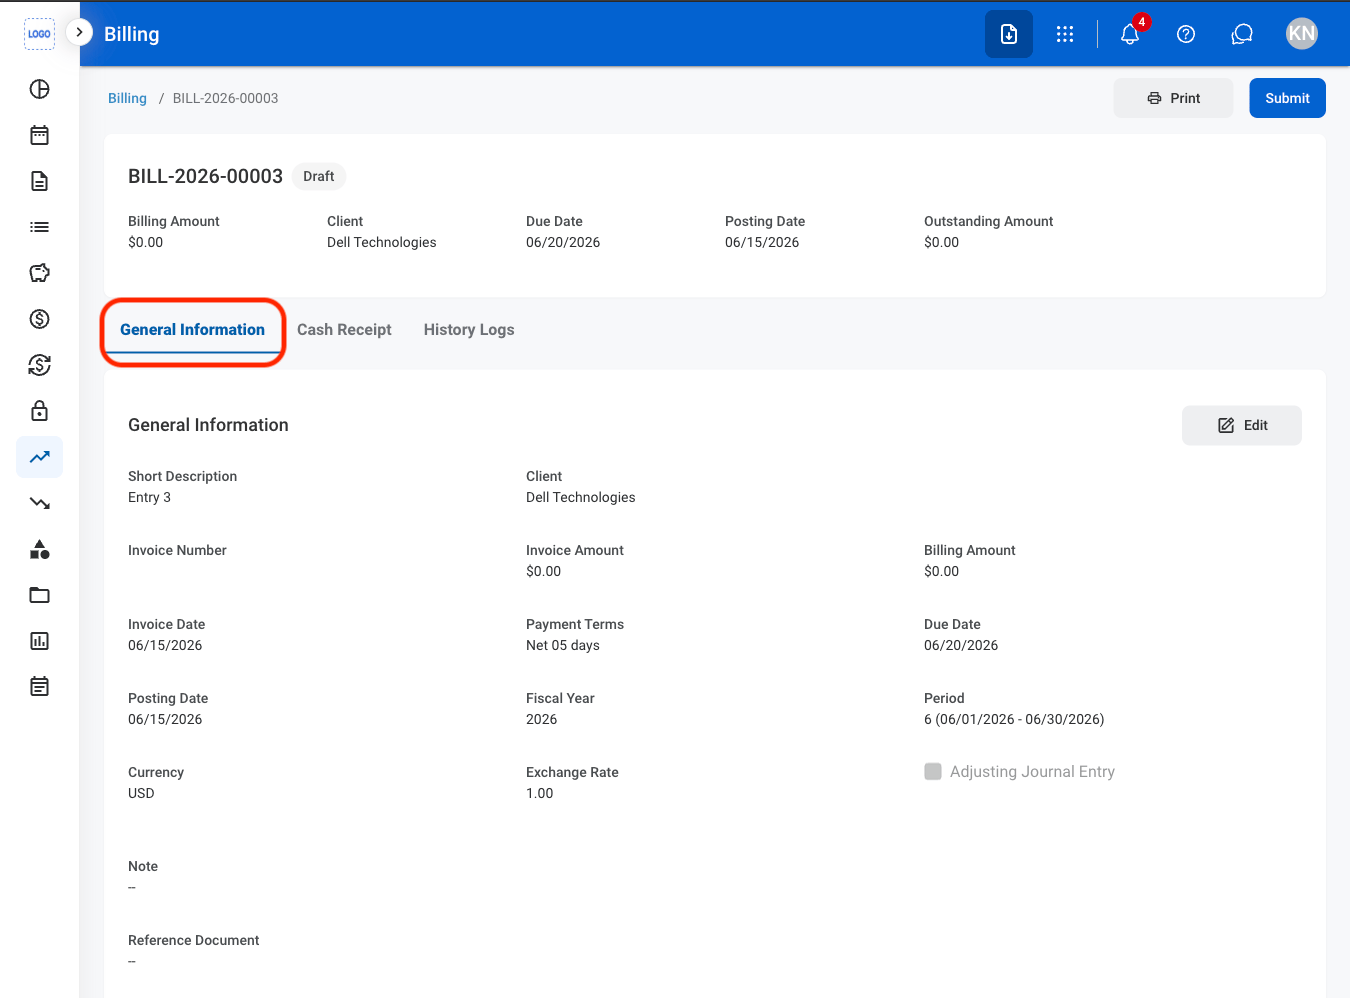Open the folder sidebar icon
The width and height of the screenshot is (1350, 998).
[x=39, y=595]
